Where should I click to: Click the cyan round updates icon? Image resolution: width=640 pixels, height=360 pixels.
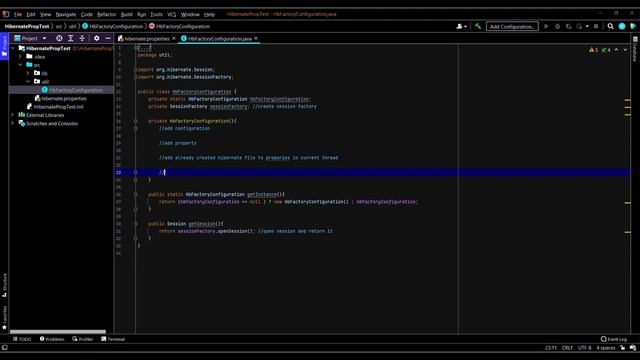pyautogui.click(x=622, y=26)
